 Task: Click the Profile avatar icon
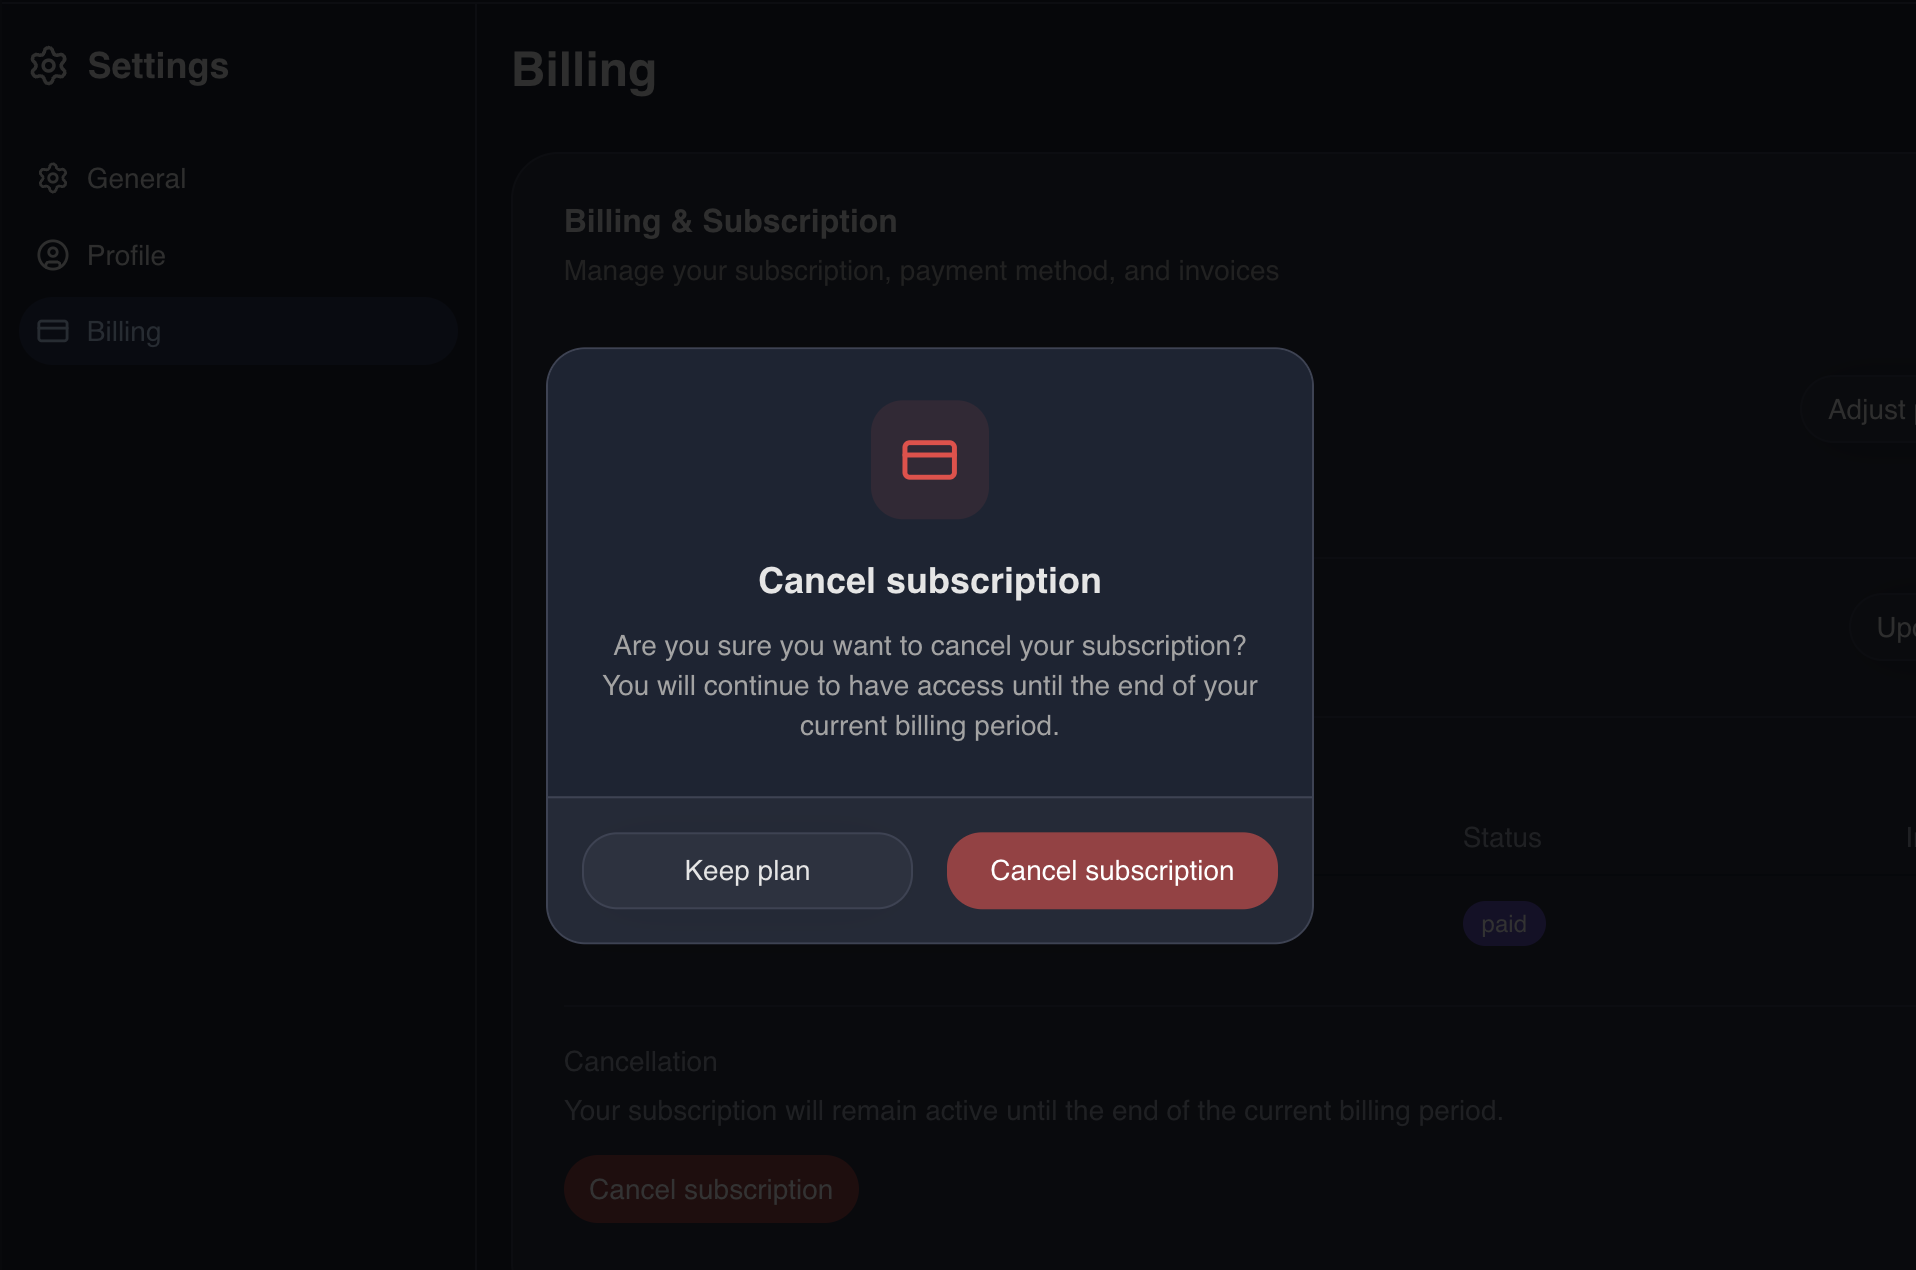(53, 255)
